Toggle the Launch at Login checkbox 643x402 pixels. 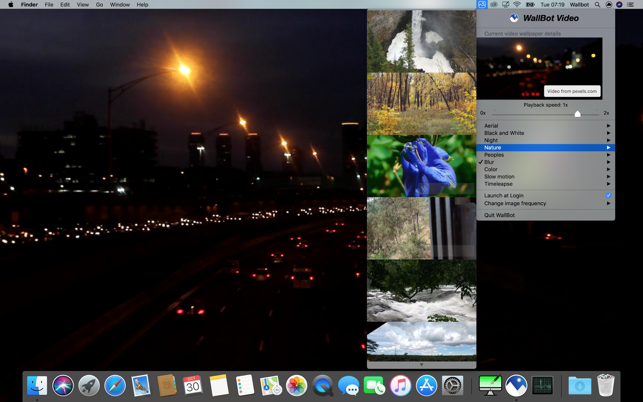coord(609,195)
